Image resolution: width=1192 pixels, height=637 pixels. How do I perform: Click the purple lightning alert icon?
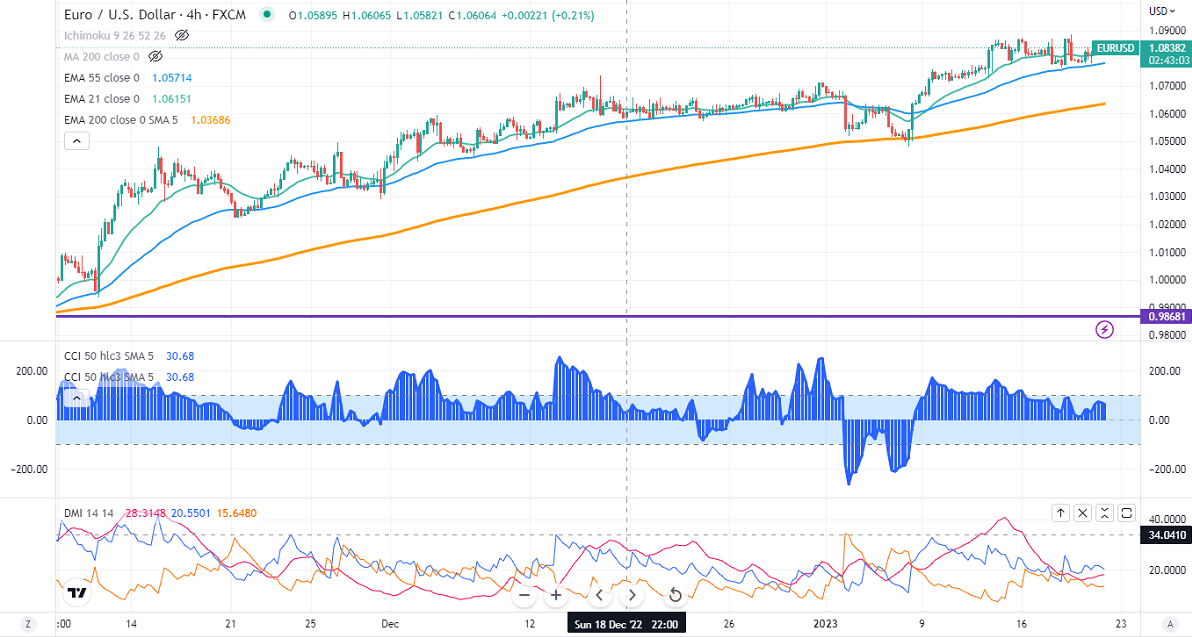coord(1105,329)
